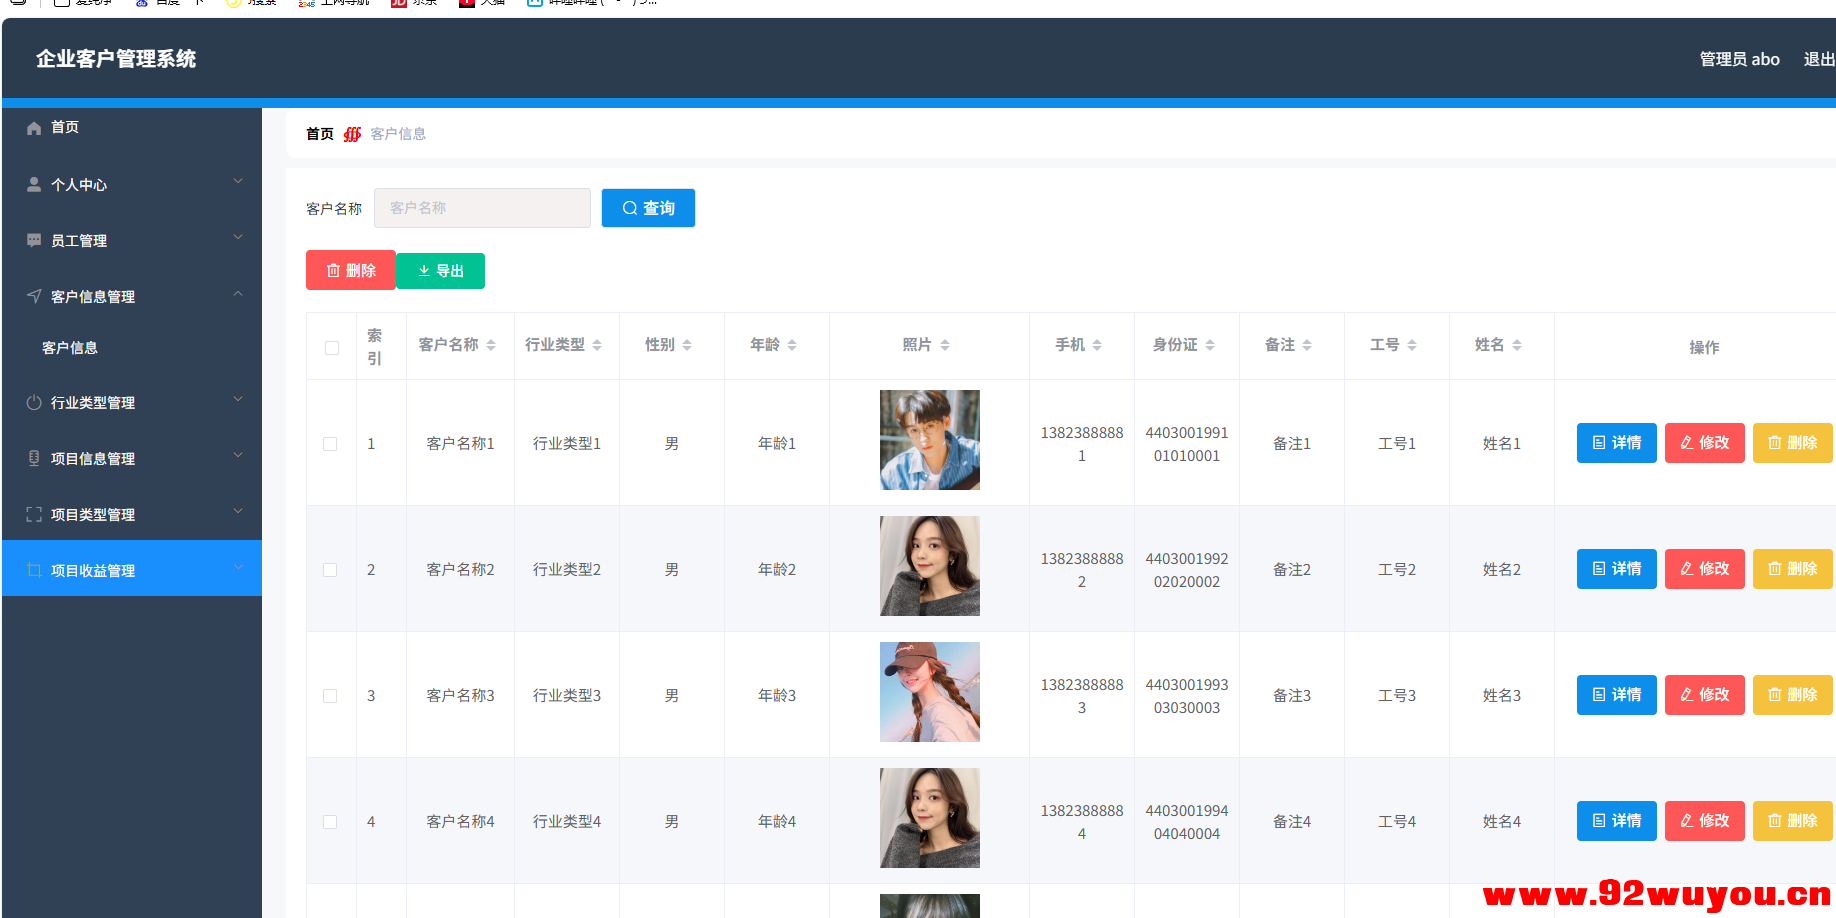Click the monitor icon for 员工管理
The height and width of the screenshot is (918, 1836).
coord(32,240)
